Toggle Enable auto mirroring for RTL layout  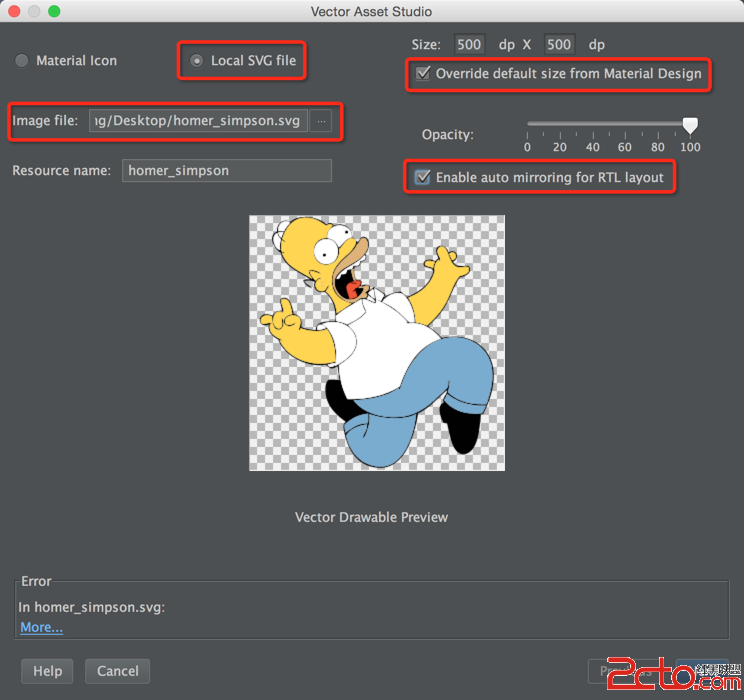point(422,177)
